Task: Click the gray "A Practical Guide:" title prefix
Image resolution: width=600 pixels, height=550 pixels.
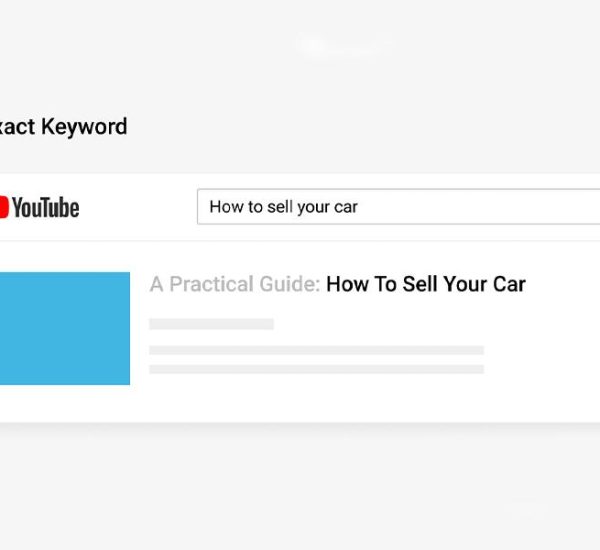Action: pos(235,284)
